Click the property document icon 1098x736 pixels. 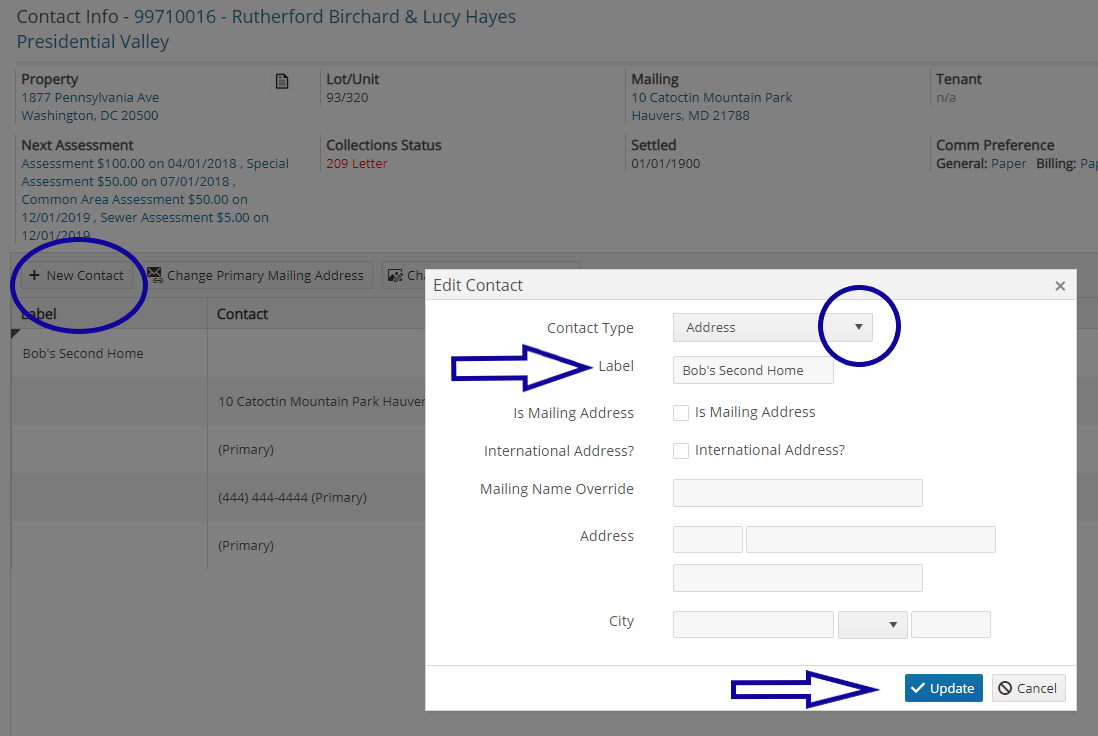[x=282, y=81]
